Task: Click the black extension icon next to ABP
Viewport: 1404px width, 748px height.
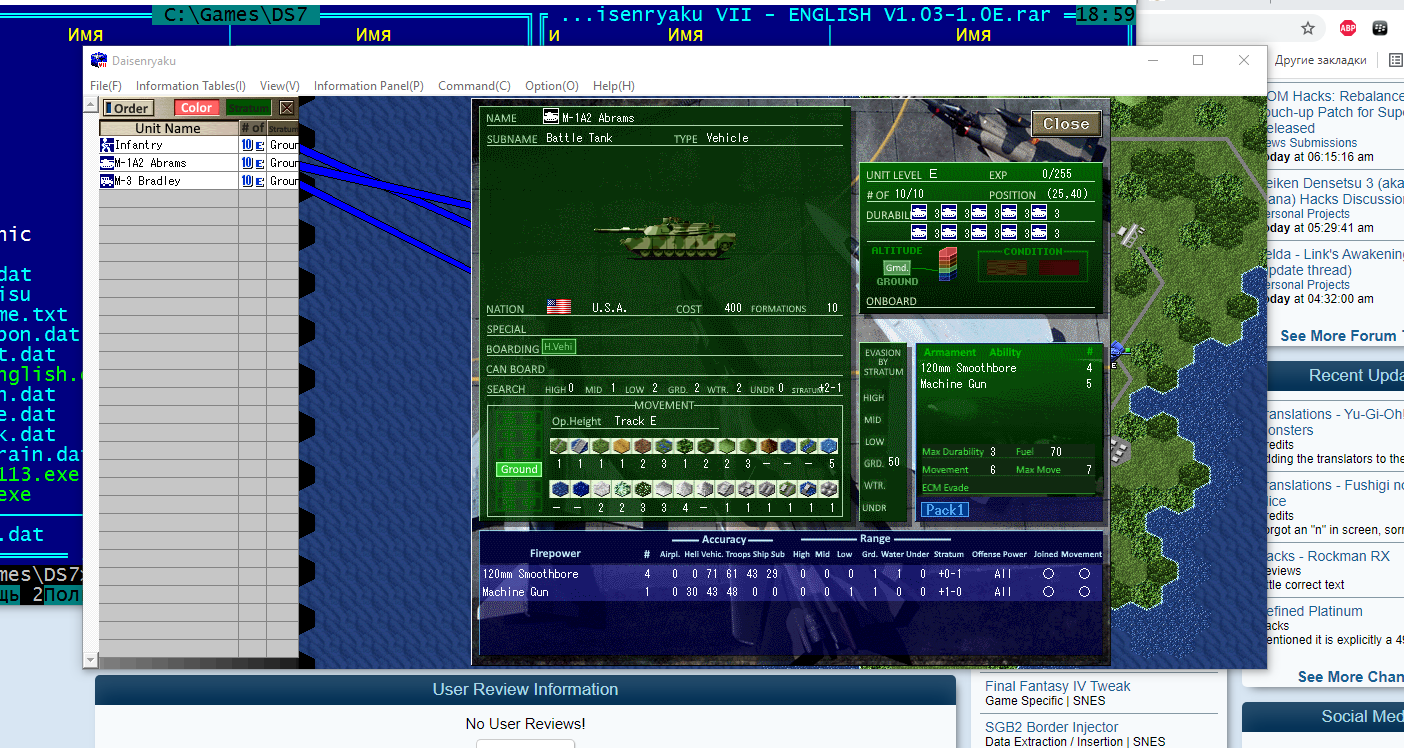Action: [1380, 28]
